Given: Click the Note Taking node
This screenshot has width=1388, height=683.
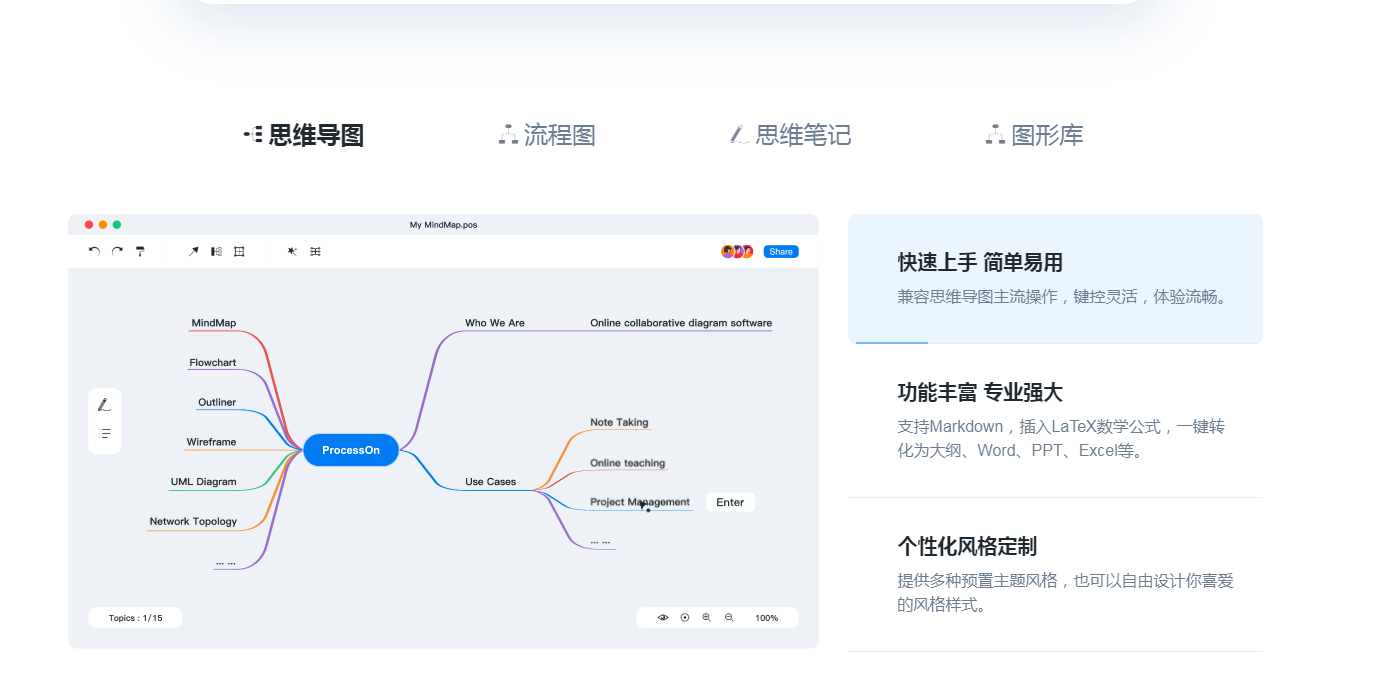Looking at the screenshot, I should pyautogui.click(x=619, y=422).
